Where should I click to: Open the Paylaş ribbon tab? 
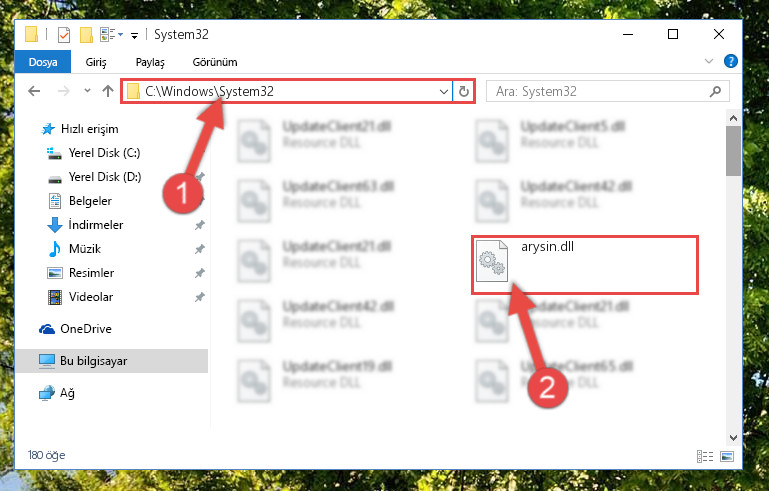pyautogui.click(x=150, y=62)
